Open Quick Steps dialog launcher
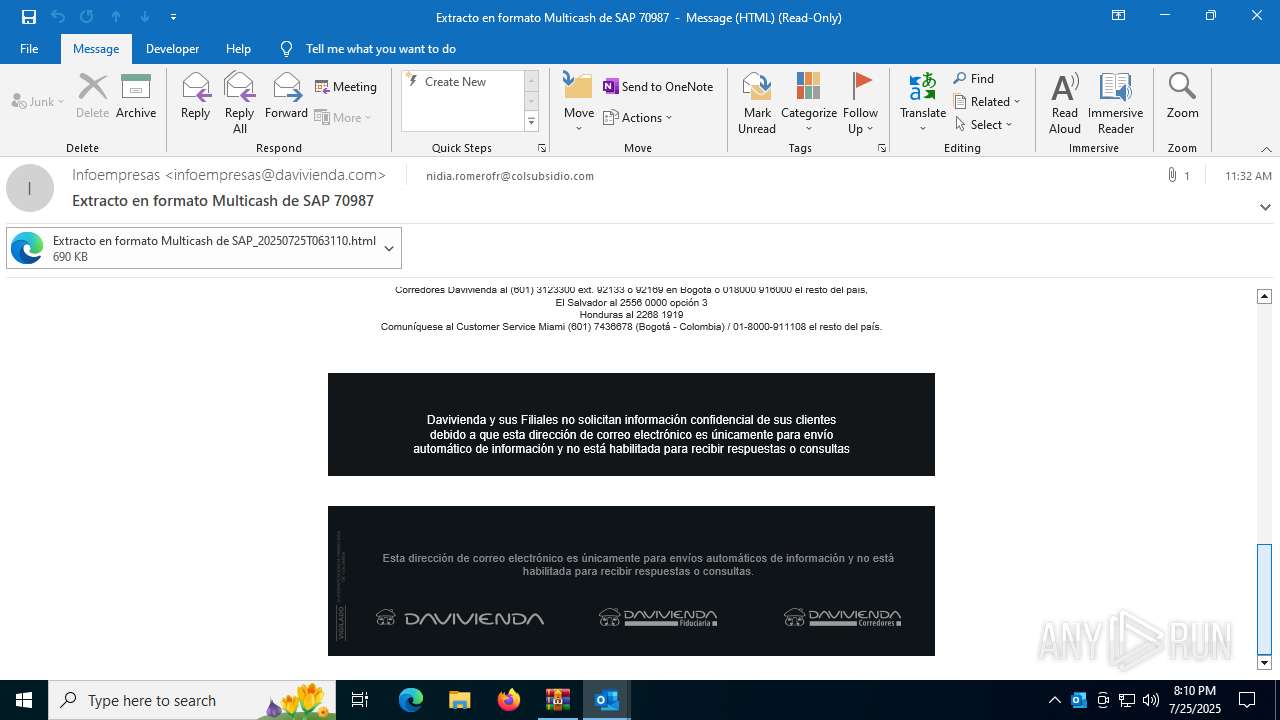Image resolution: width=1280 pixels, height=720 pixels. click(542, 148)
